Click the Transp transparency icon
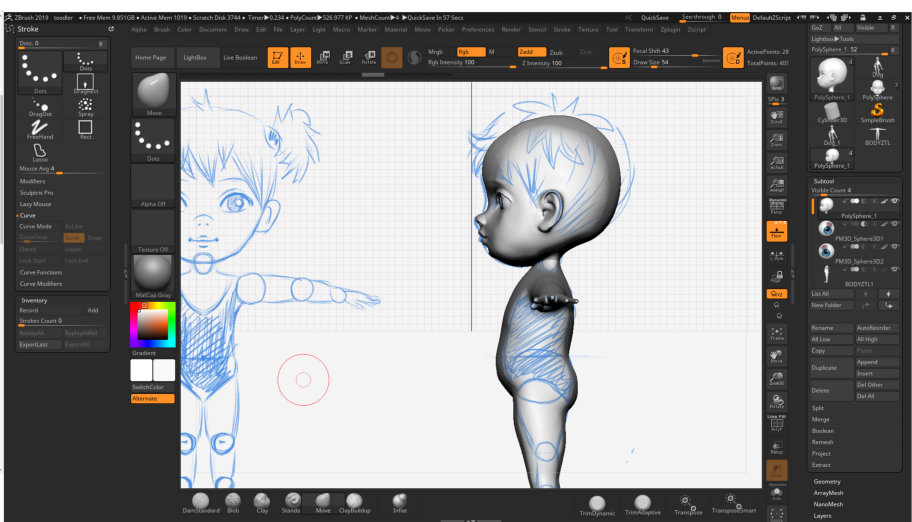 point(776,447)
